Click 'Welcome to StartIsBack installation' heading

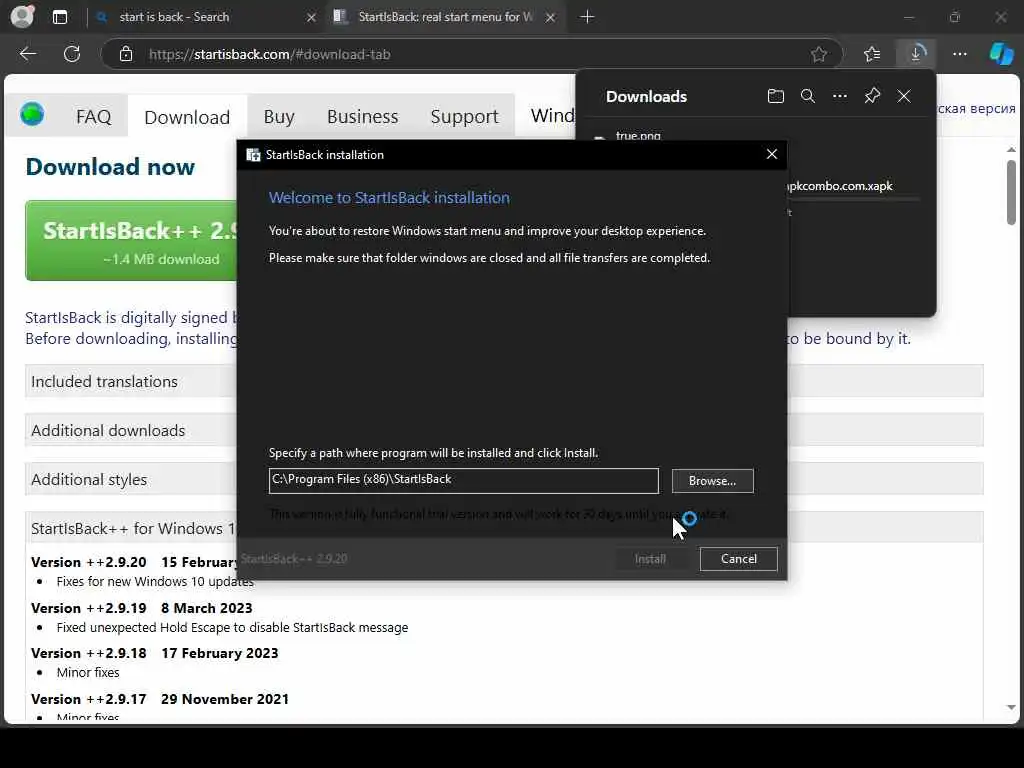point(389,198)
